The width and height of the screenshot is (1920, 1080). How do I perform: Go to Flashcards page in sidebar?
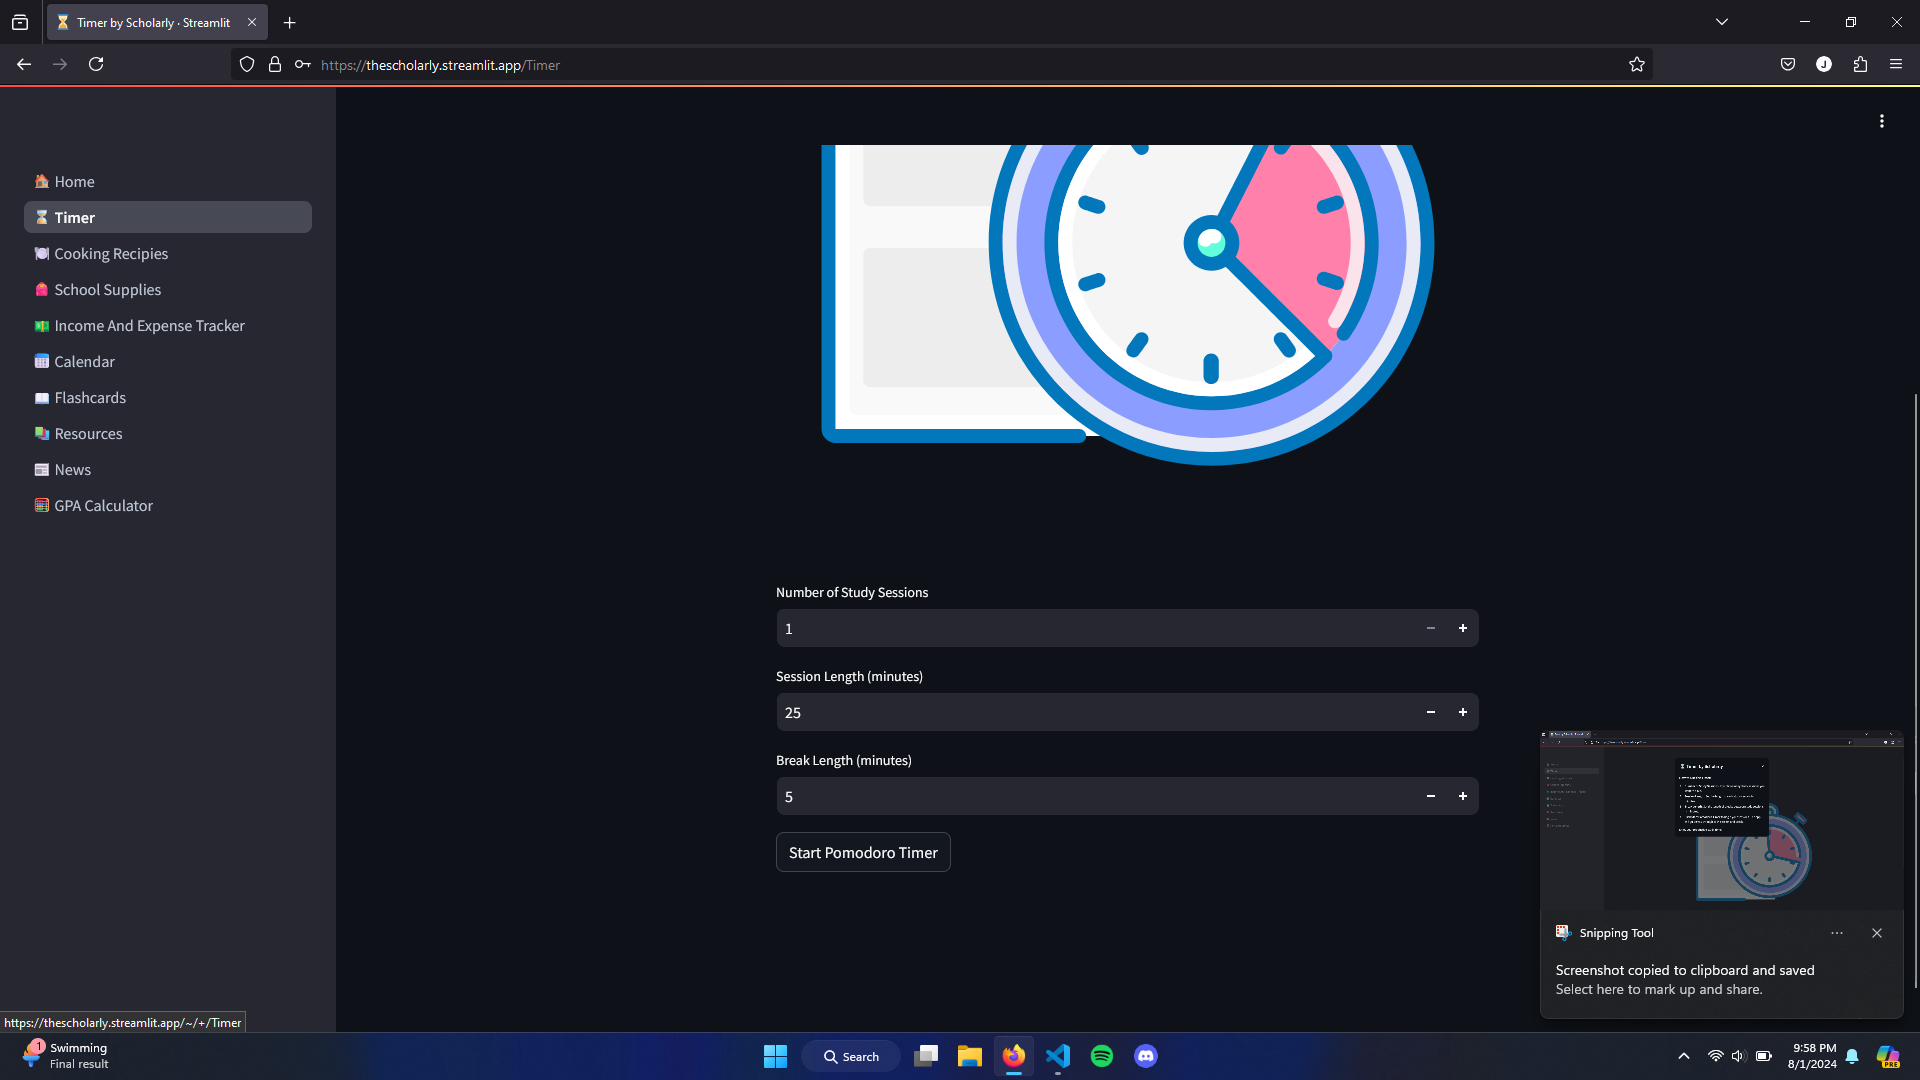(x=90, y=398)
